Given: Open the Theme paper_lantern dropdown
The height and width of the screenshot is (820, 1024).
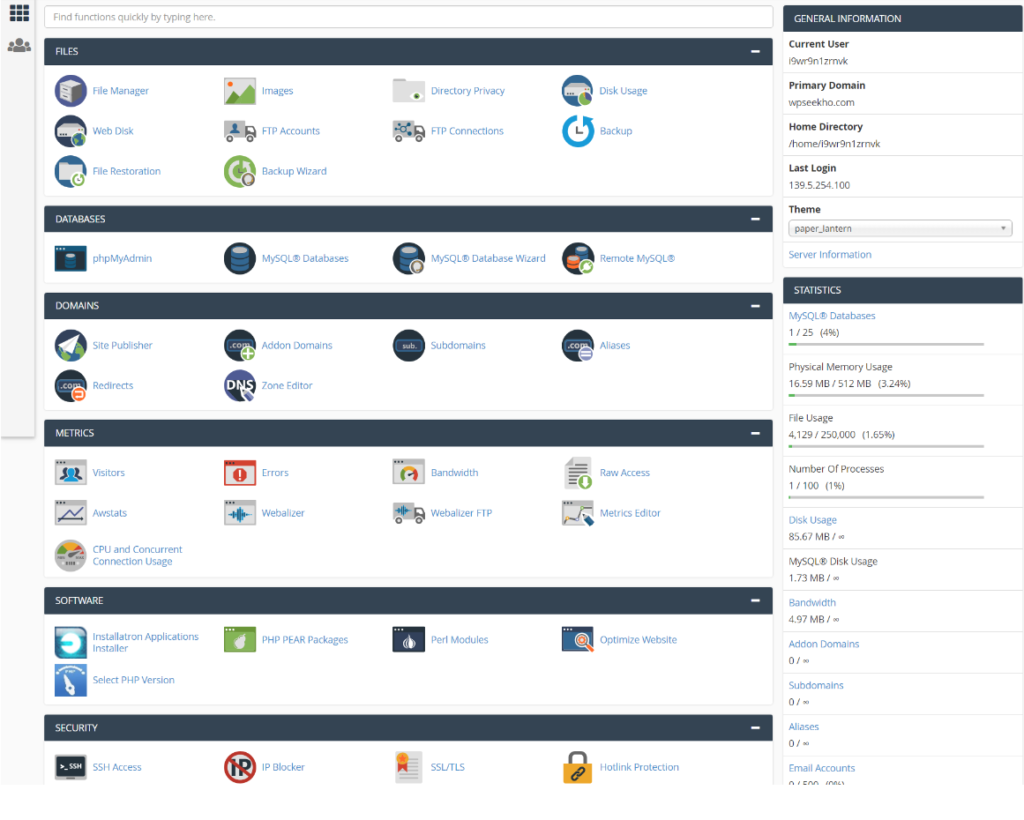Looking at the screenshot, I should point(900,229).
